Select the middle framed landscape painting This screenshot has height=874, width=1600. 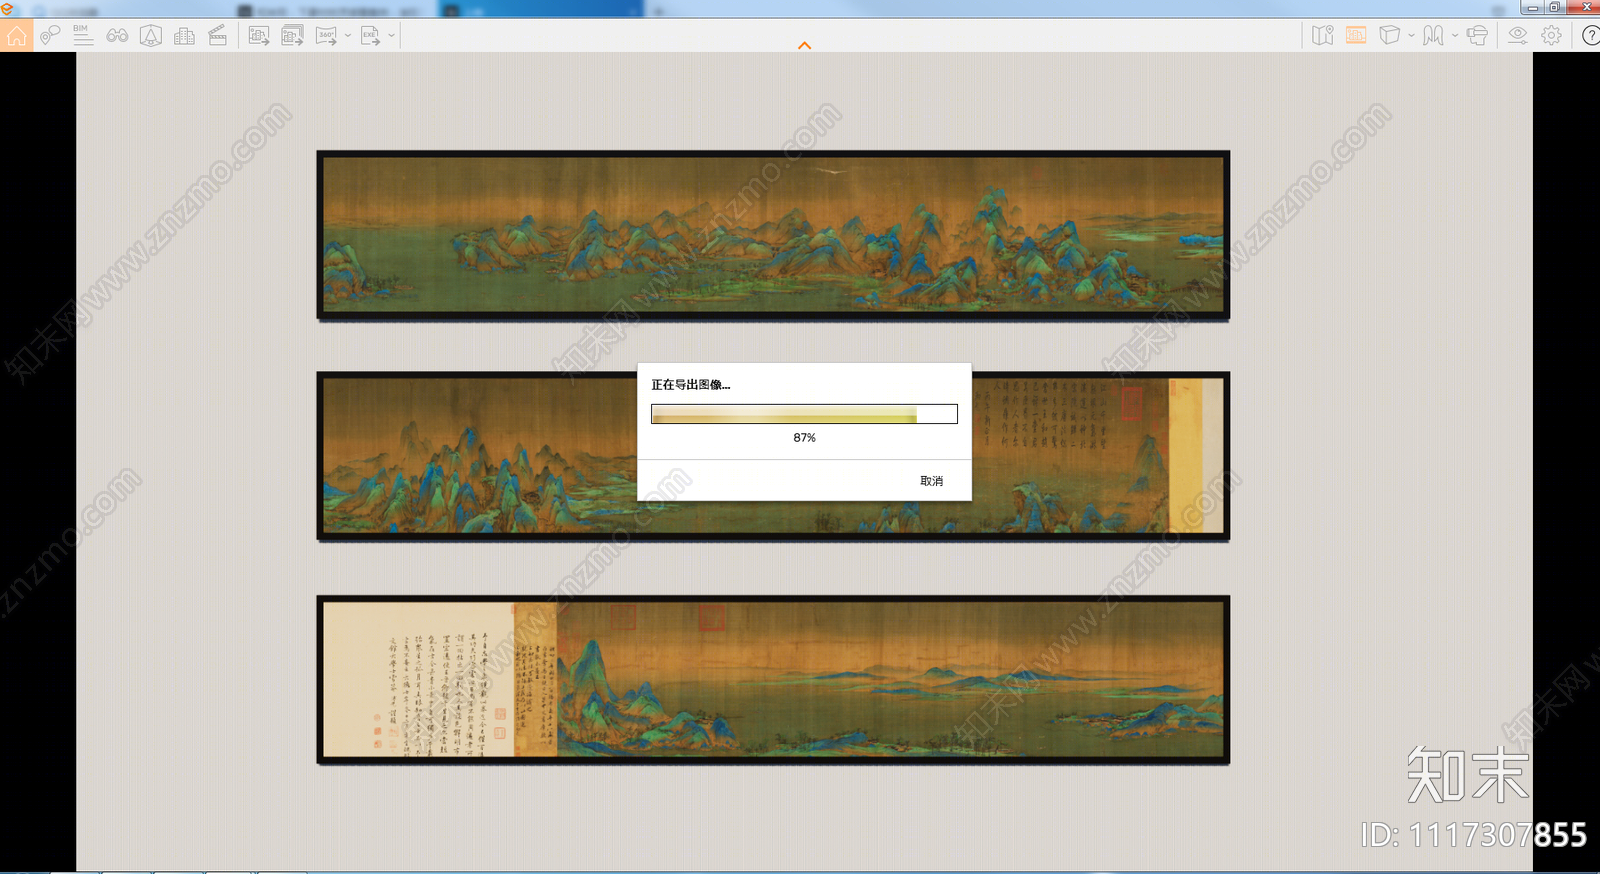(773, 457)
